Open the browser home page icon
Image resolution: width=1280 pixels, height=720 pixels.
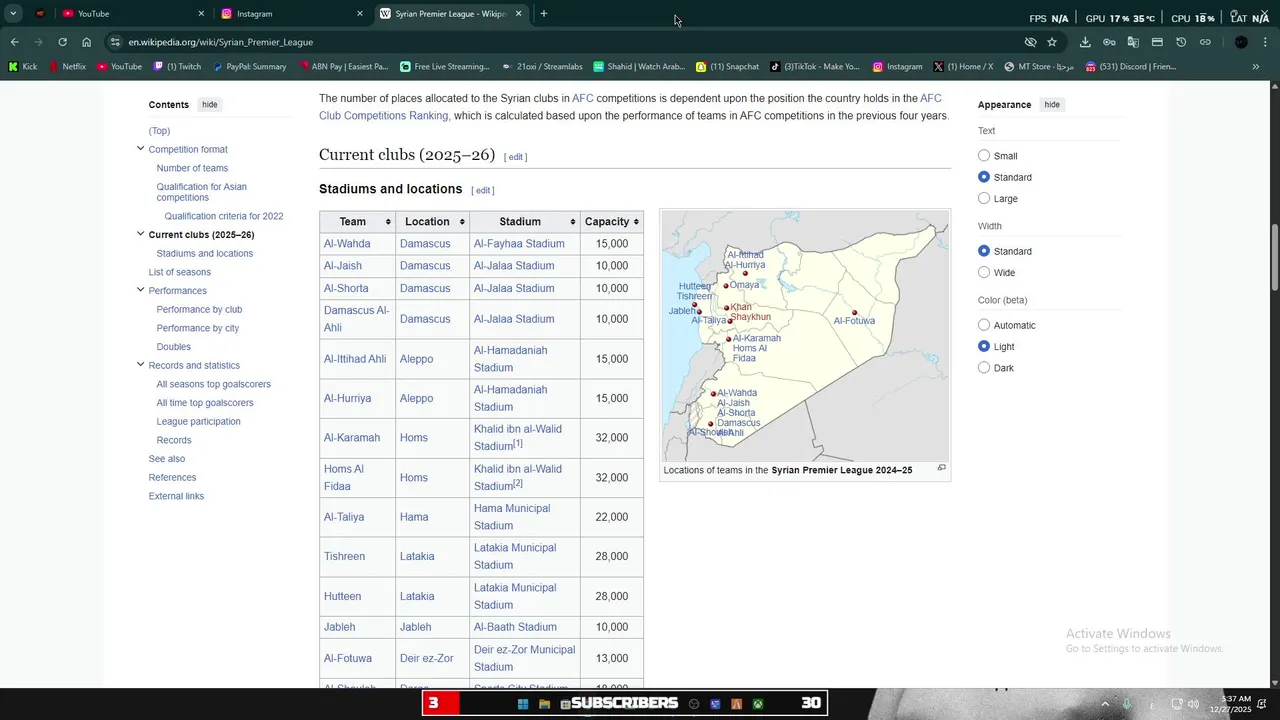point(87,42)
